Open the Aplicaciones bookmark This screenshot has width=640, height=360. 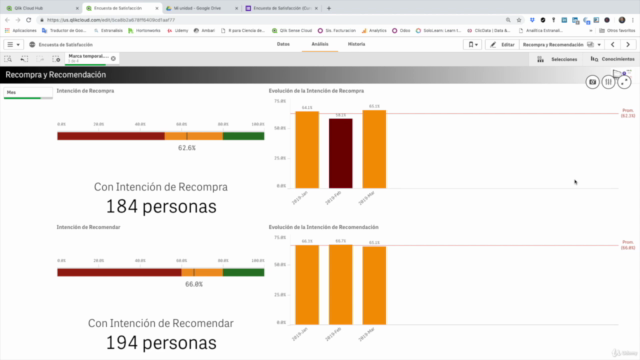20,31
